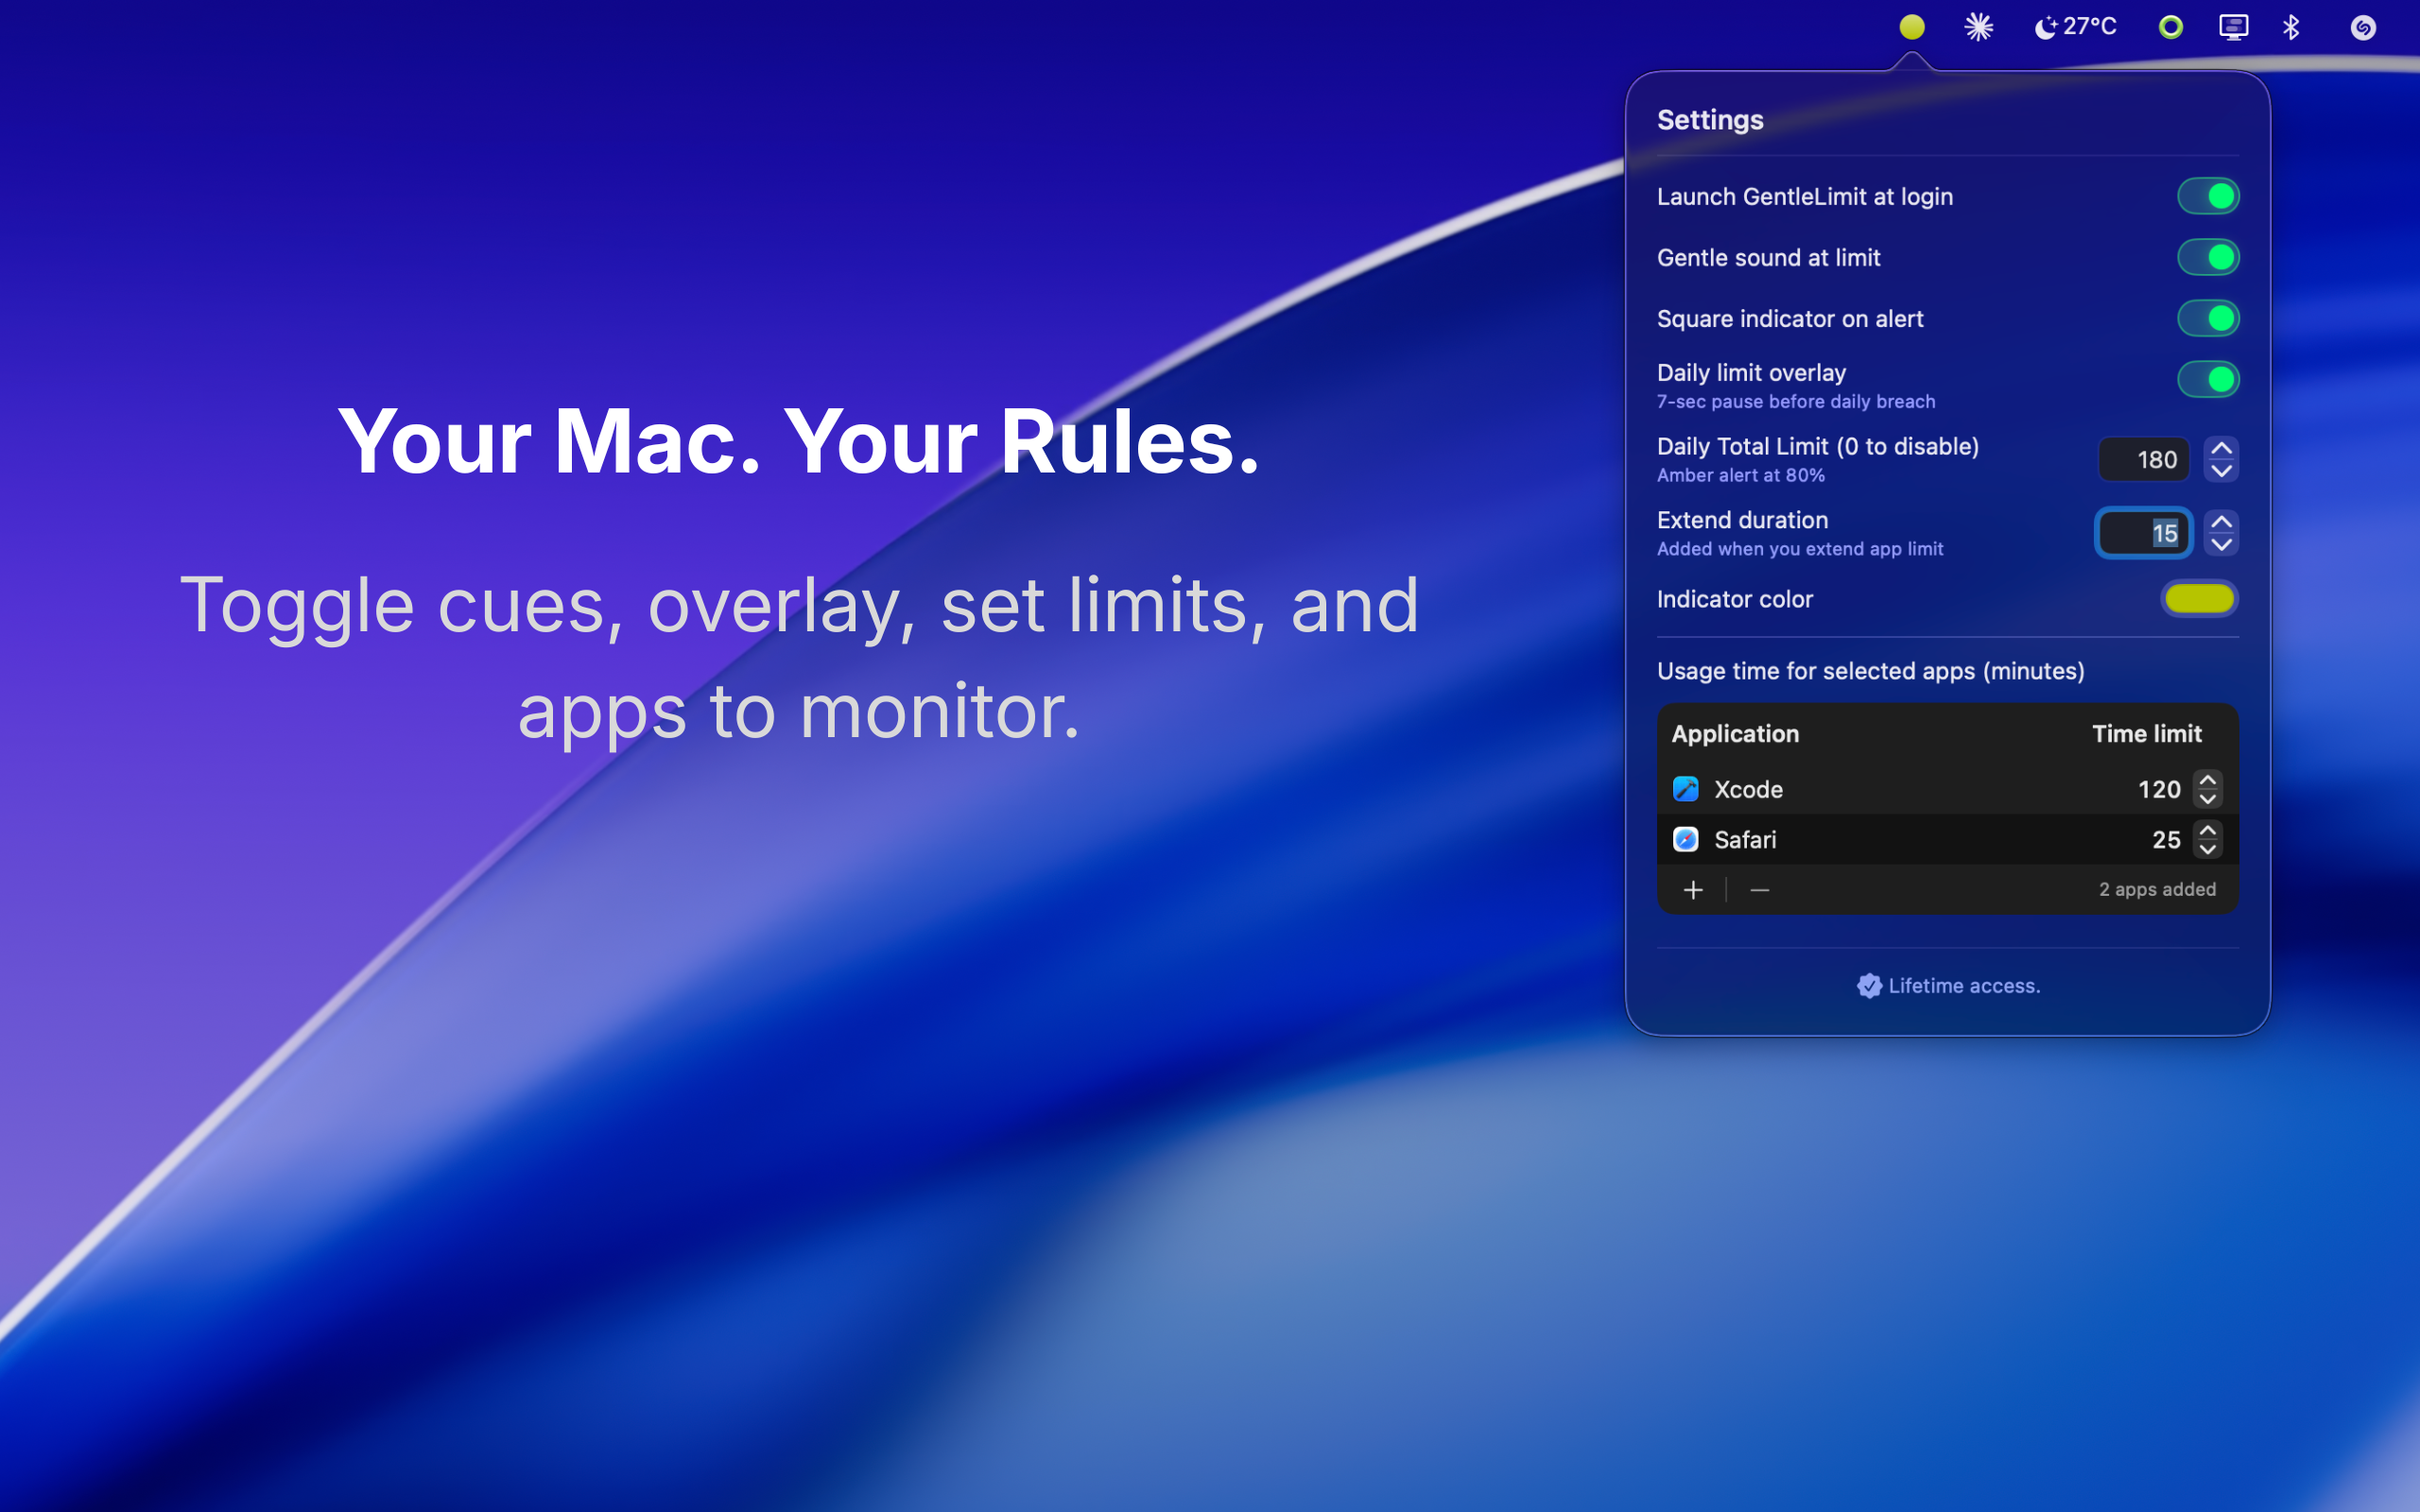
Task: Click the plus icon to add an app
Action: coord(1693,890)
